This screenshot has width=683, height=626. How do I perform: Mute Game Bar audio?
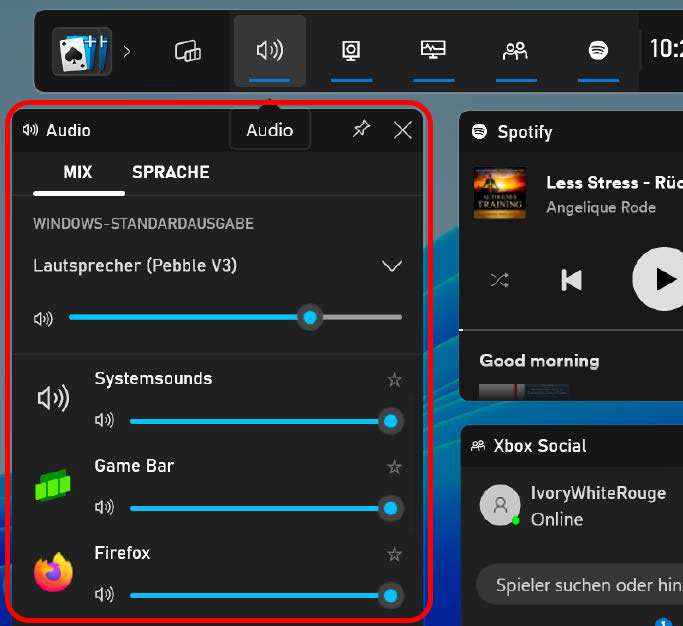click(104, 508)
